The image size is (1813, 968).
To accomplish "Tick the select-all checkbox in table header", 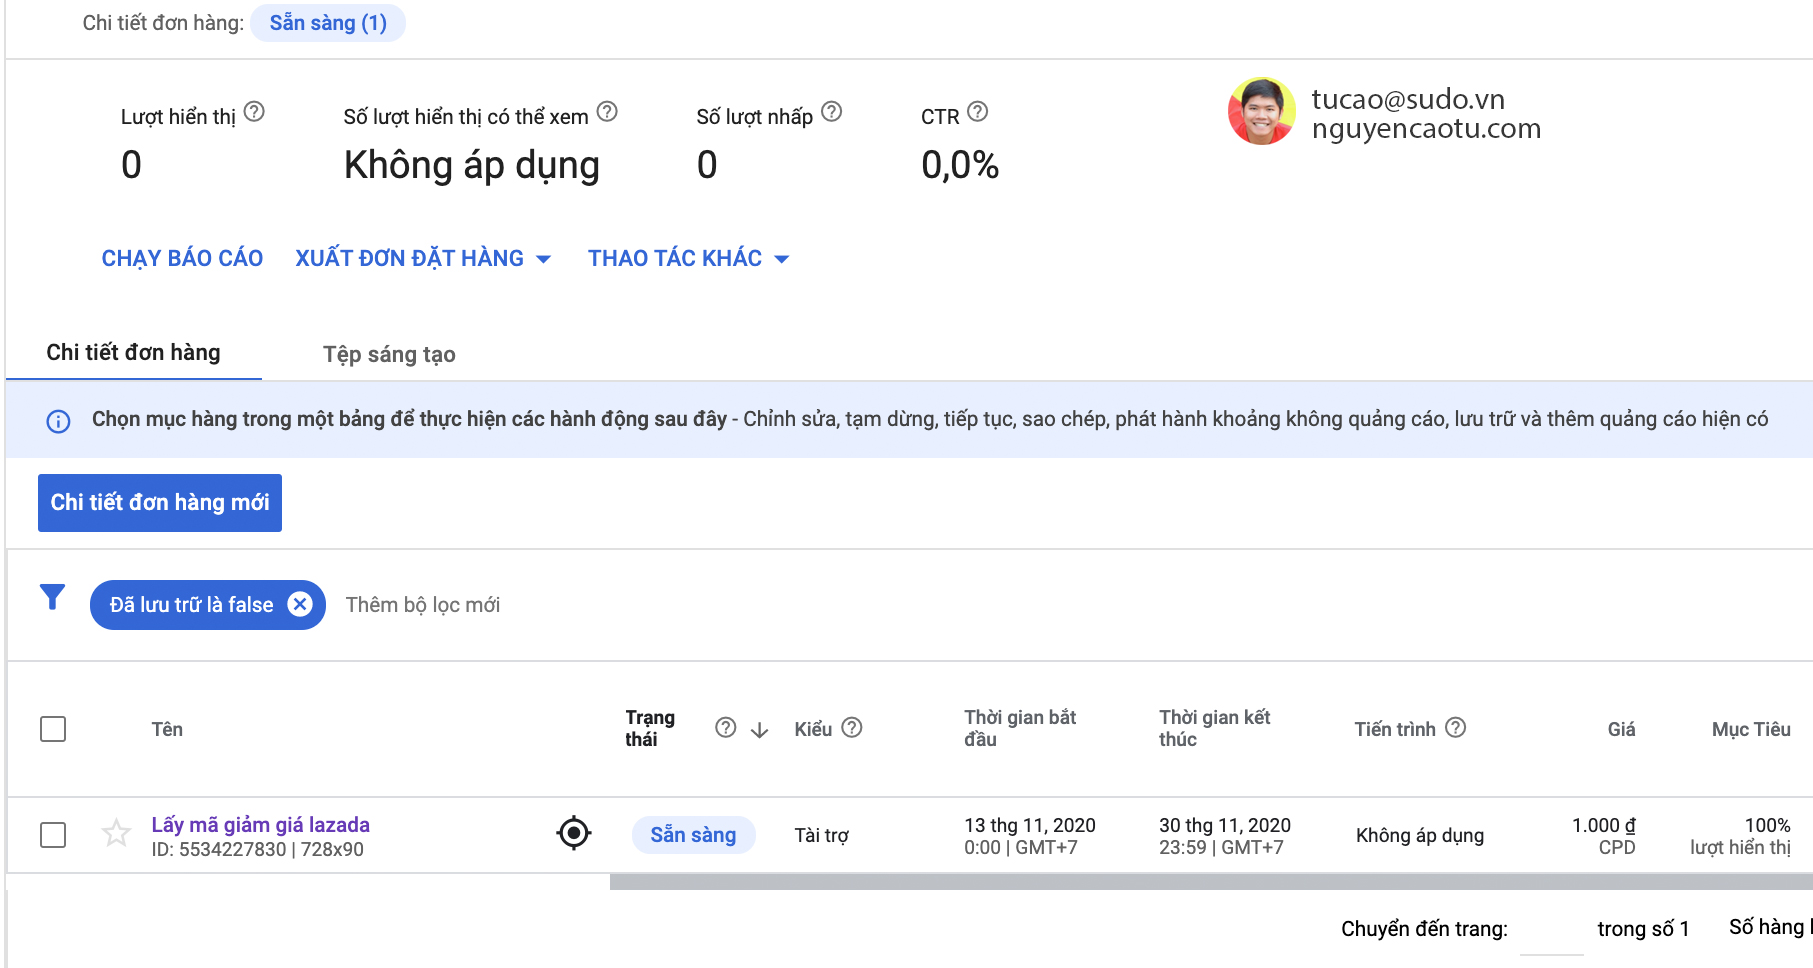I will [53, 729].
